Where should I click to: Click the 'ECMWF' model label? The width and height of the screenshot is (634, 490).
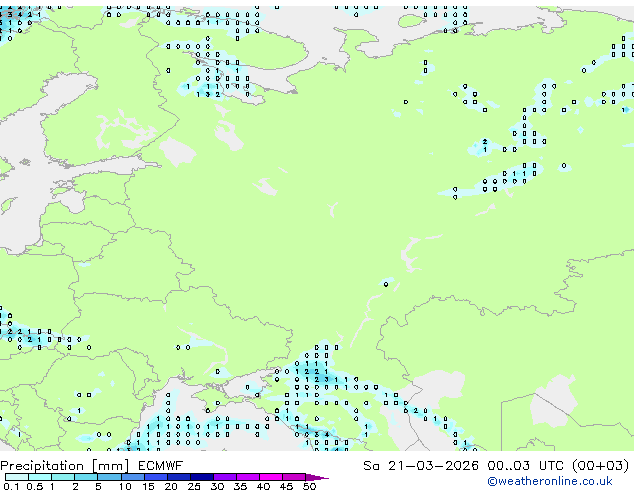(161, 466)
